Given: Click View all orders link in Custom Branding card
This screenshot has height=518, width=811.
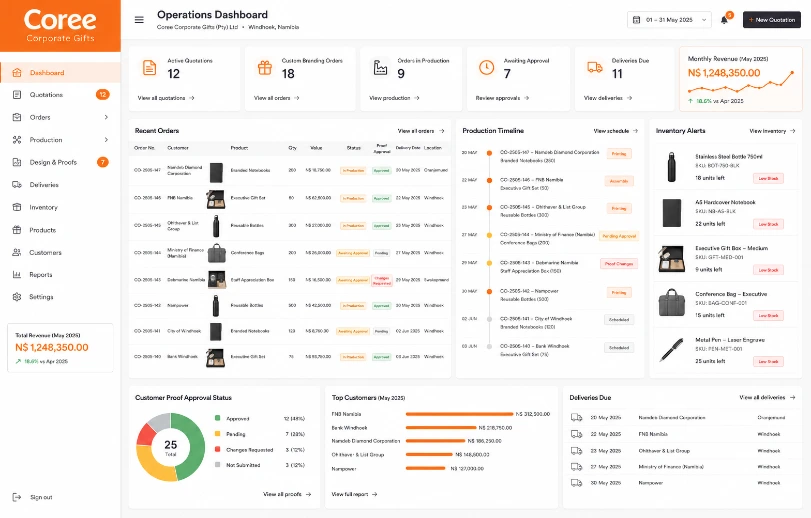Looking at the screenshot, I should [277, 98].
